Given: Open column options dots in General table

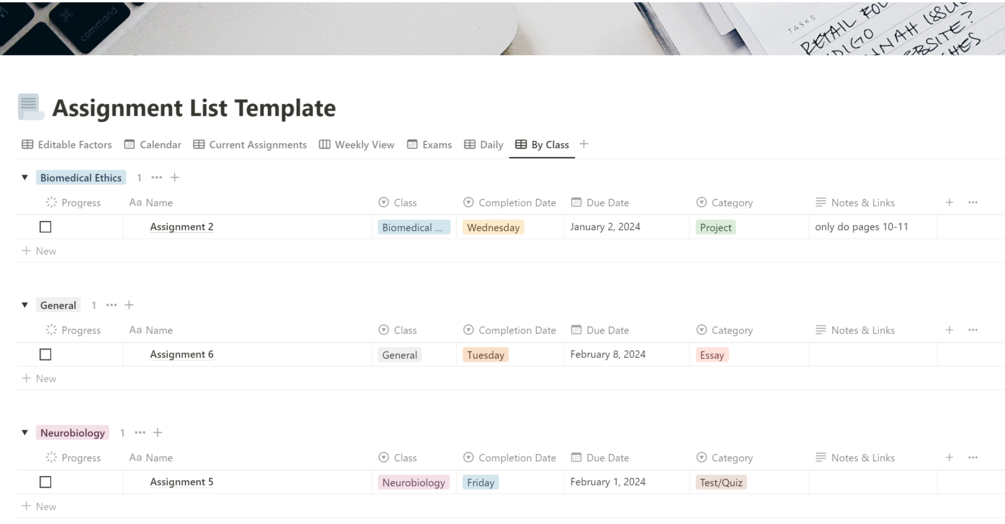Looking at the screenshot, I should 973,330.
